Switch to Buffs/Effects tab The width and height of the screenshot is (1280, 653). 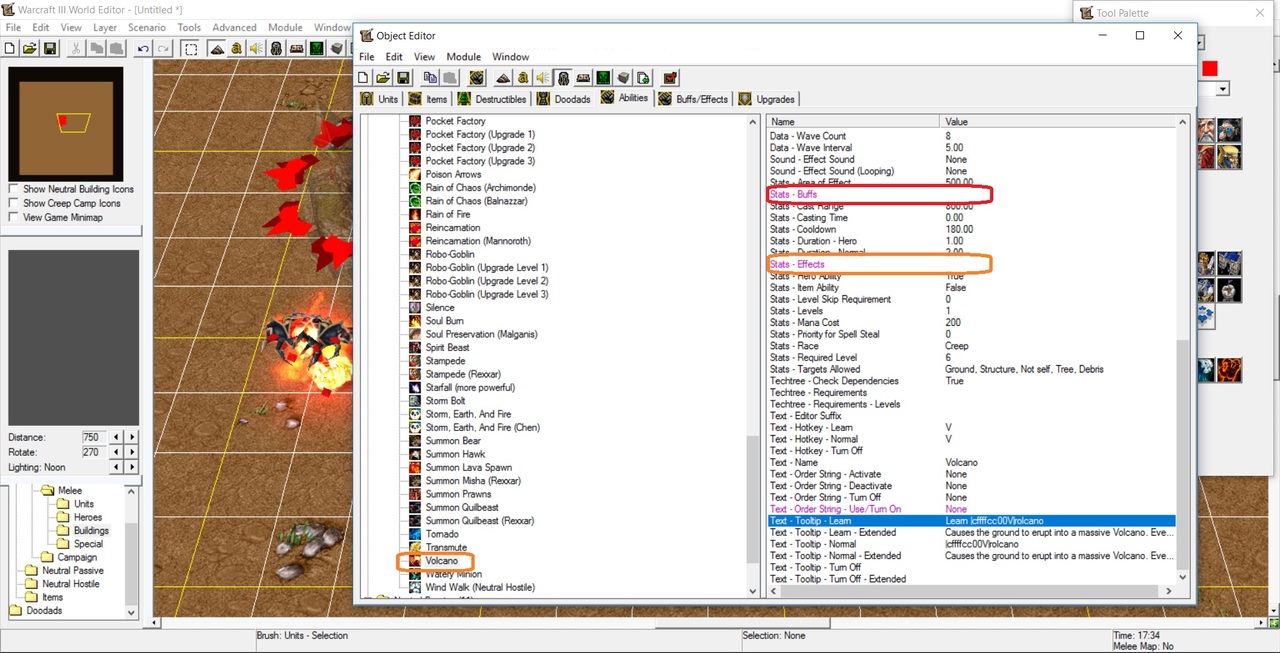(693, 99)
